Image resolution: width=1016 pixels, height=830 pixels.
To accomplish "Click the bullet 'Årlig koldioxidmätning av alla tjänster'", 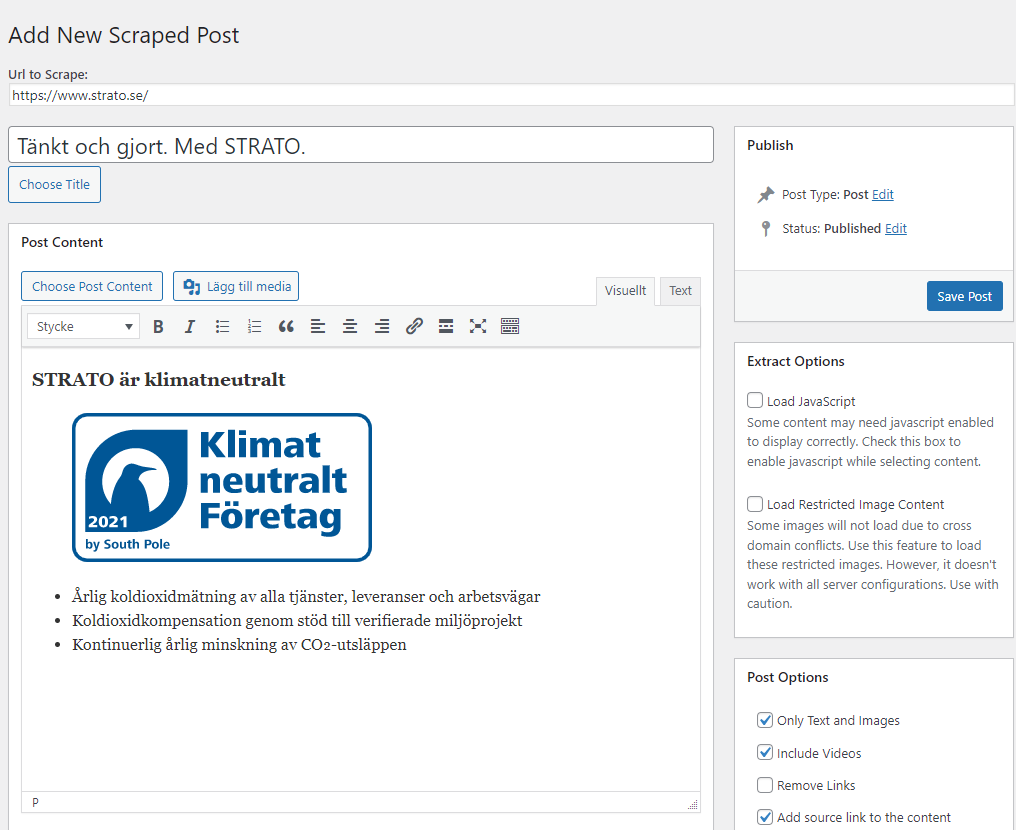I will (x=306, y=597).
